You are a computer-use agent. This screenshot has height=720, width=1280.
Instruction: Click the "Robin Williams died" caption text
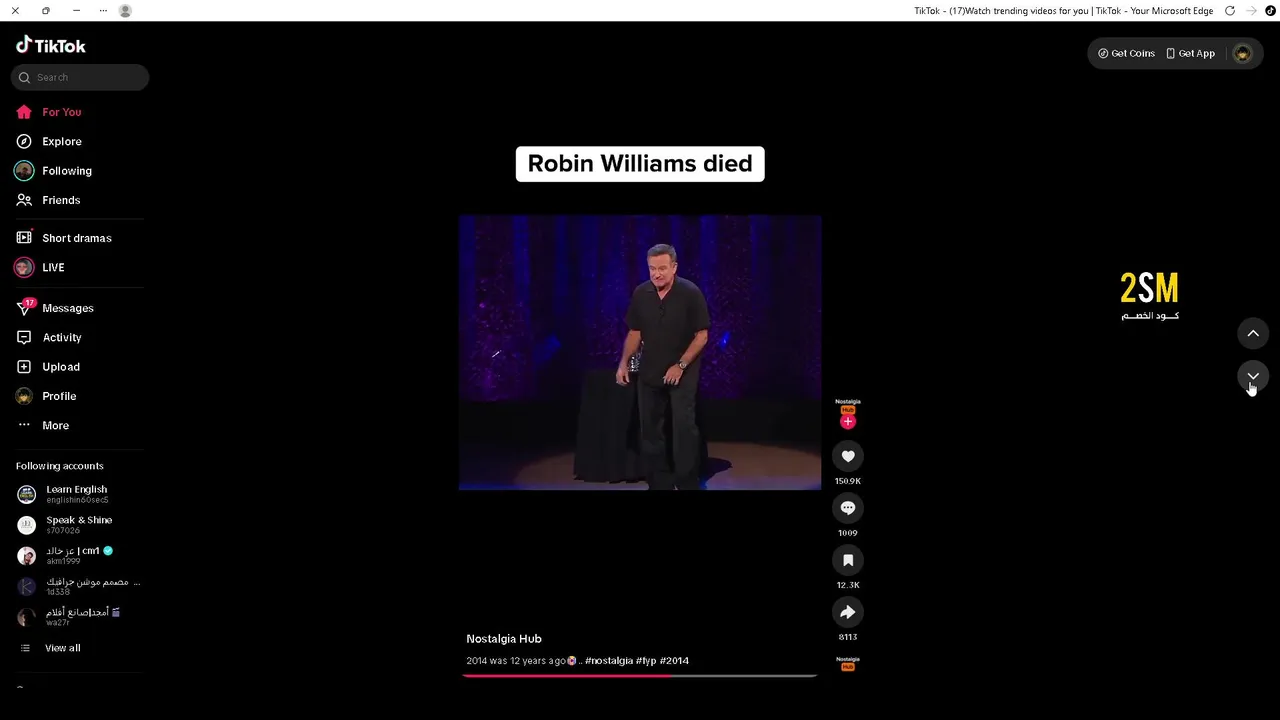[x=640, y=164]
